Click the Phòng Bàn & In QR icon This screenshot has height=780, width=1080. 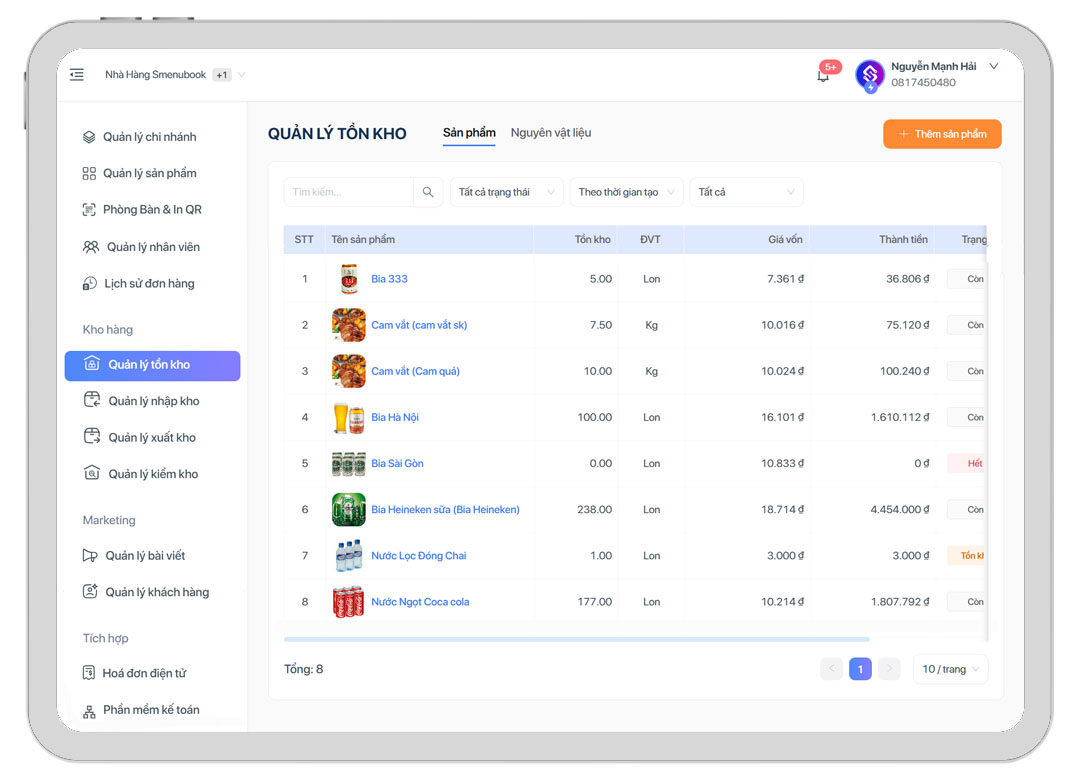(89, 209)
